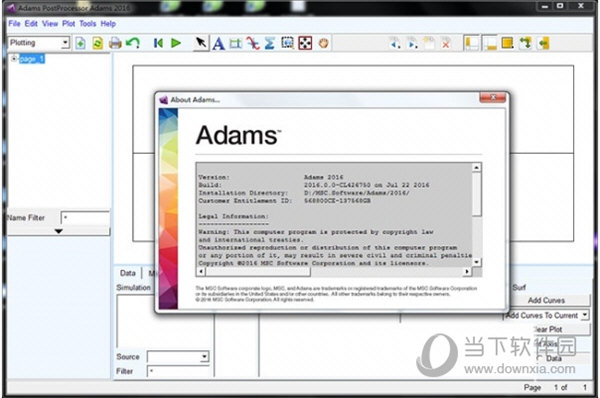Click the green undo arrow icon
This screenshot has height=398, width=600.
coord(133,43)
